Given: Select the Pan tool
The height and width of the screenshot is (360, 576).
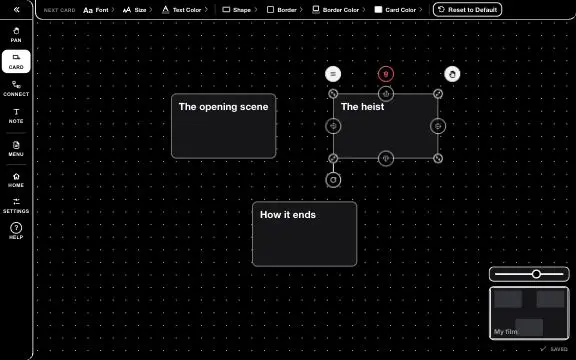Looking at the screenshot, I should coord(16,35).
